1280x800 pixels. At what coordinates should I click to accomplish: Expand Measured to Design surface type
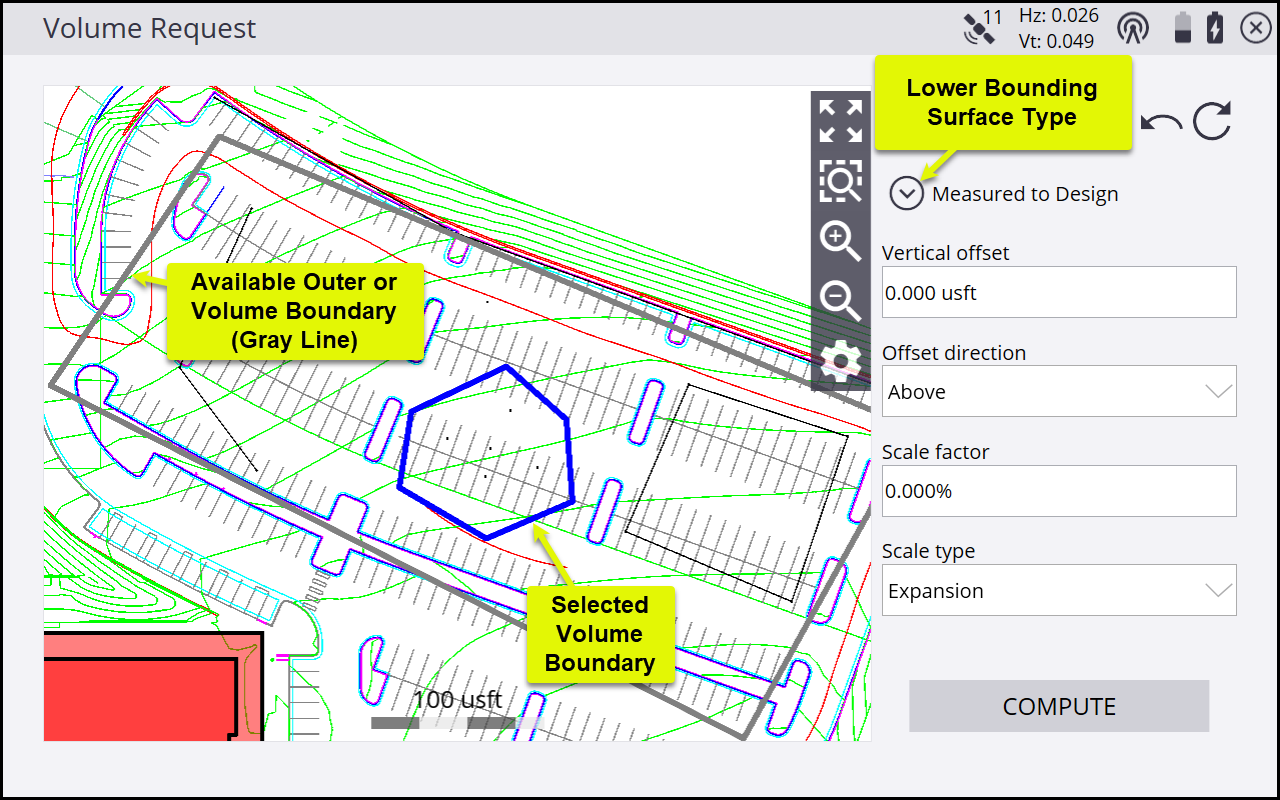[907, 193]
